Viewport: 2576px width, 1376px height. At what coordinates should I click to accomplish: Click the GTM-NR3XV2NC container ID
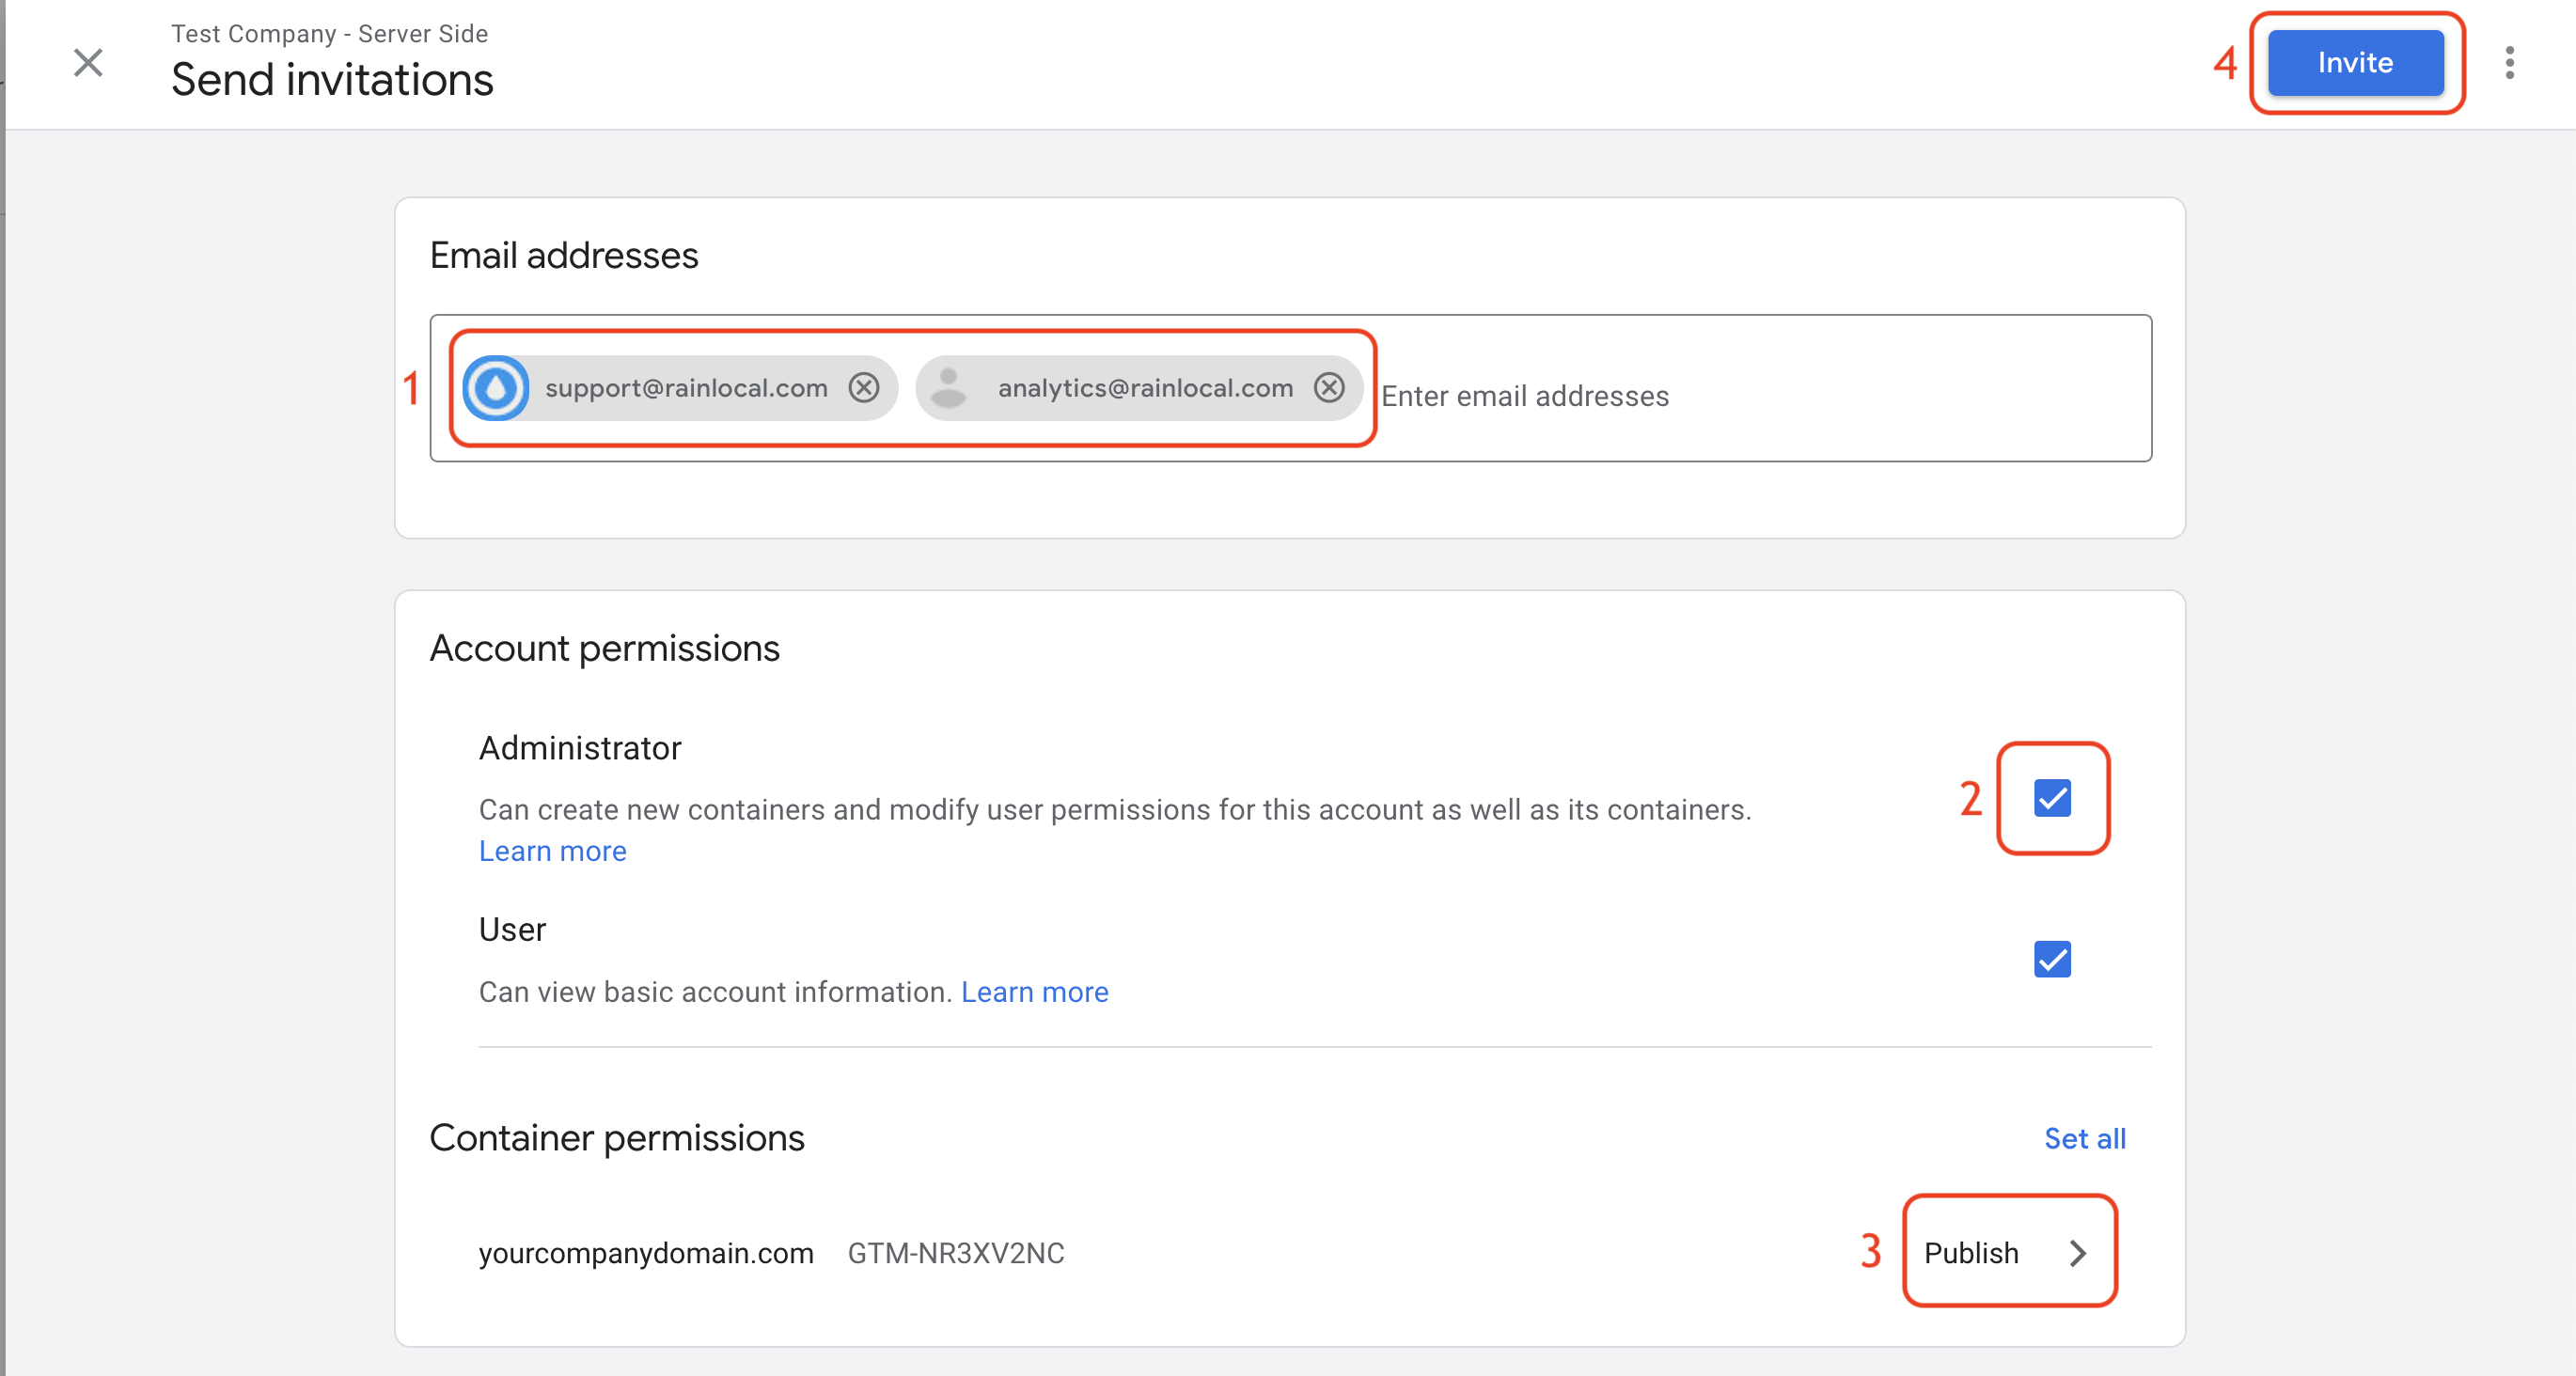click(956, 1253)
